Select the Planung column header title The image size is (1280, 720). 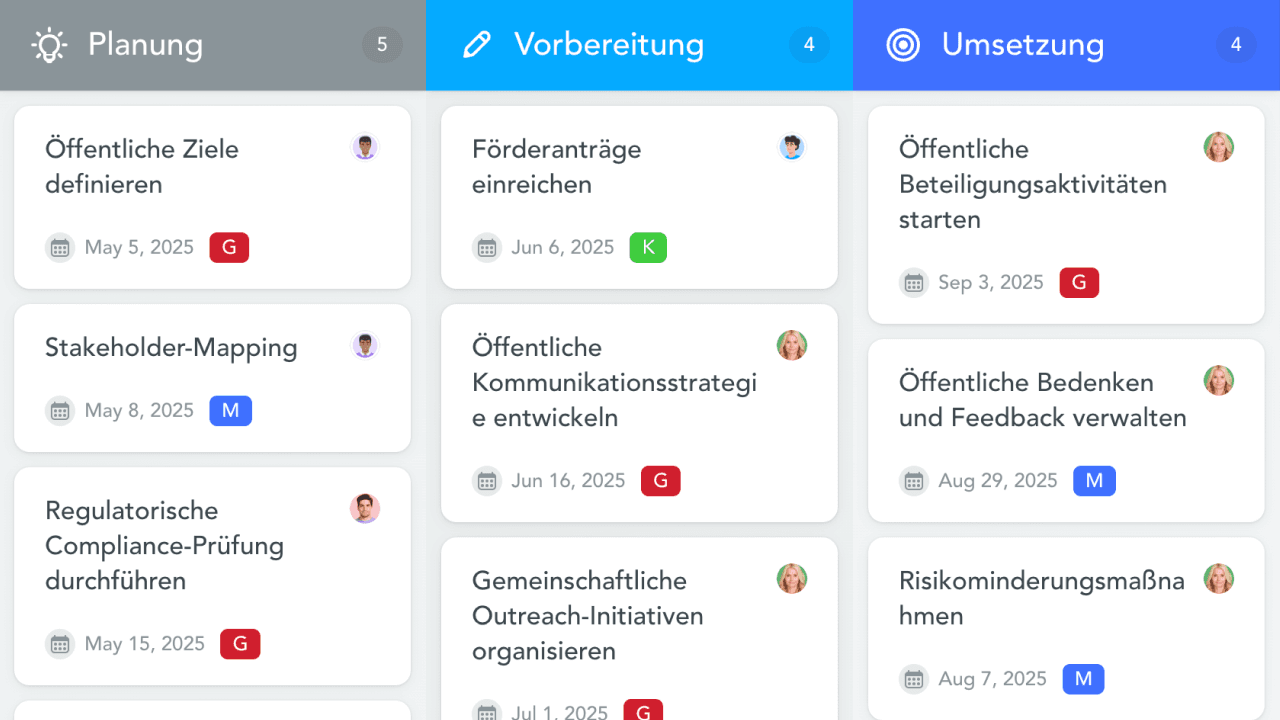pyautogui.click(x=145, y=45)
